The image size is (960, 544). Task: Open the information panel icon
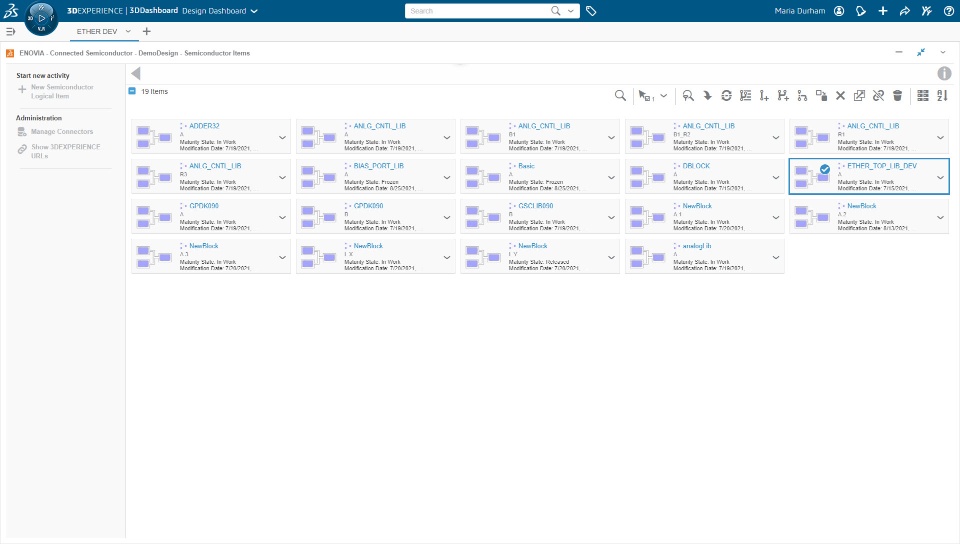coord(944,73)
